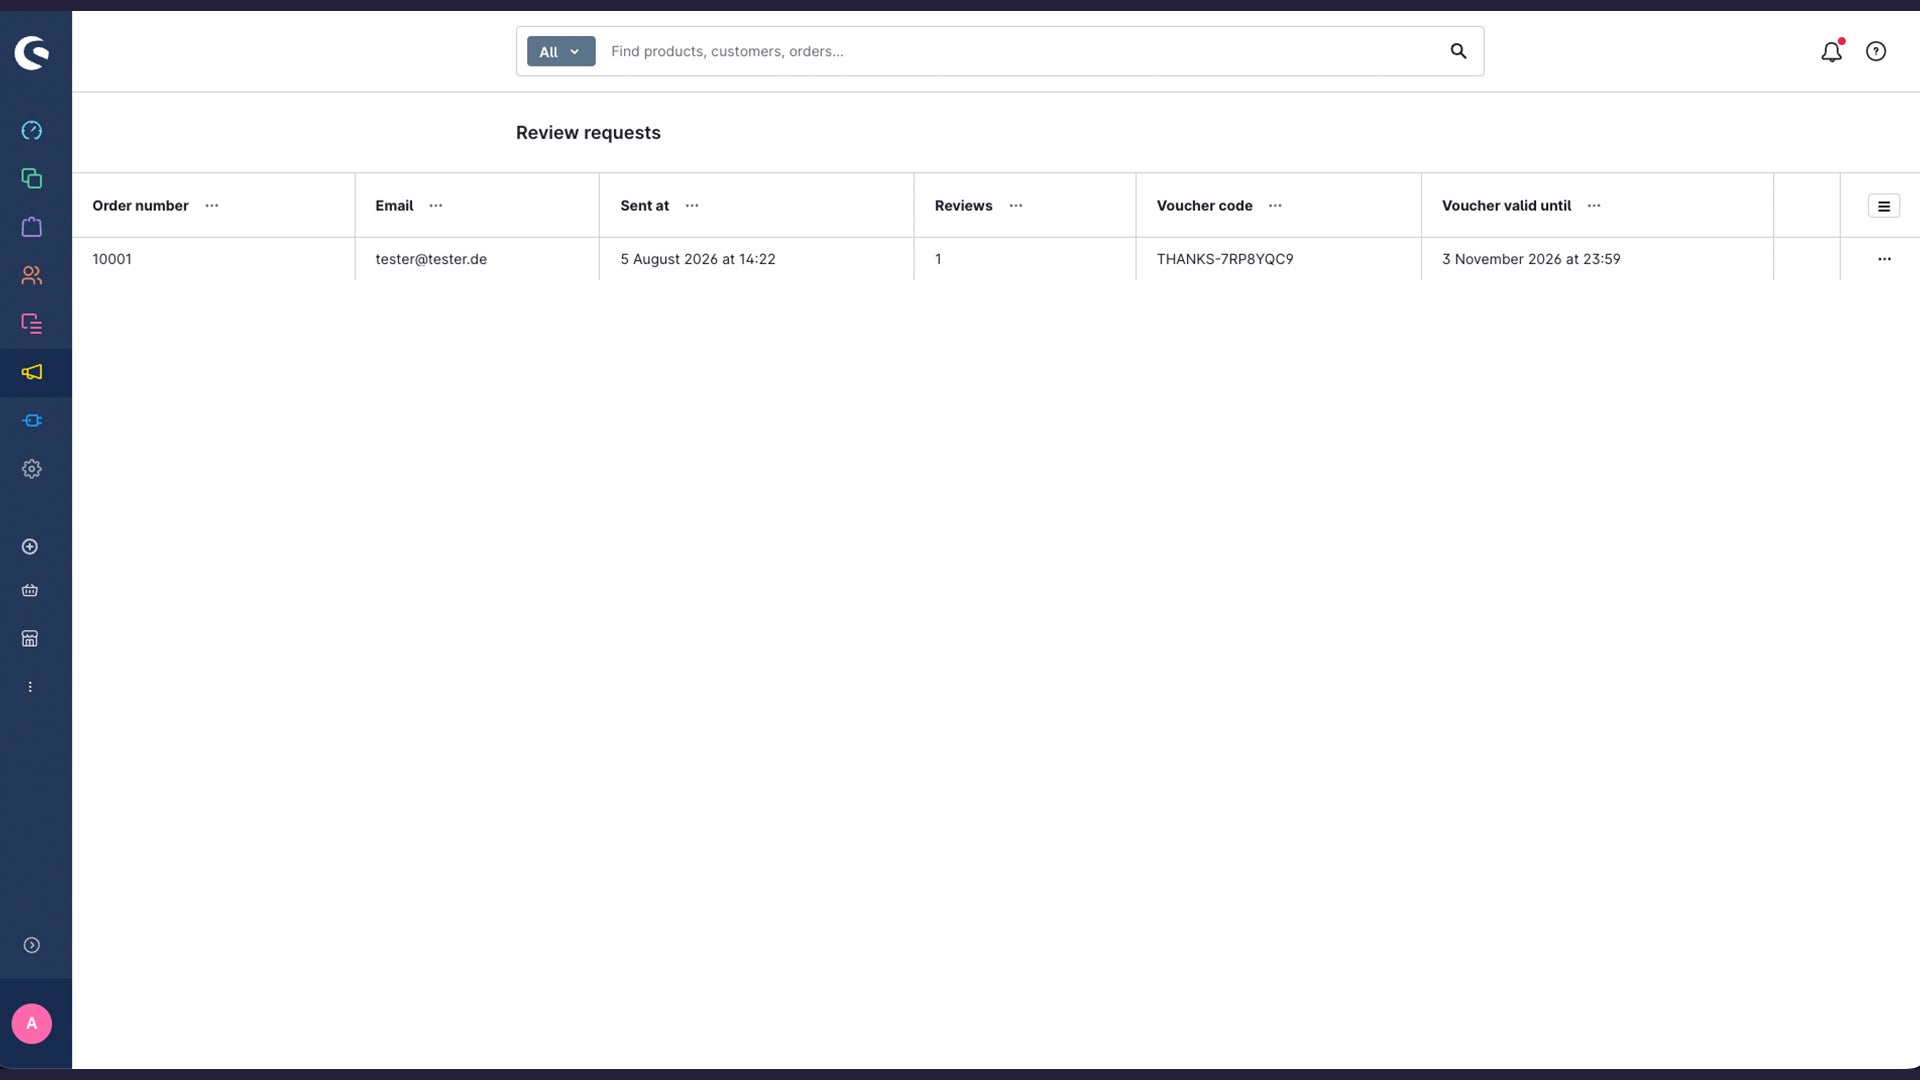Screen dimensions: 1920x1080
Task: Open the storefront sales channel icon
Action: 30,639
